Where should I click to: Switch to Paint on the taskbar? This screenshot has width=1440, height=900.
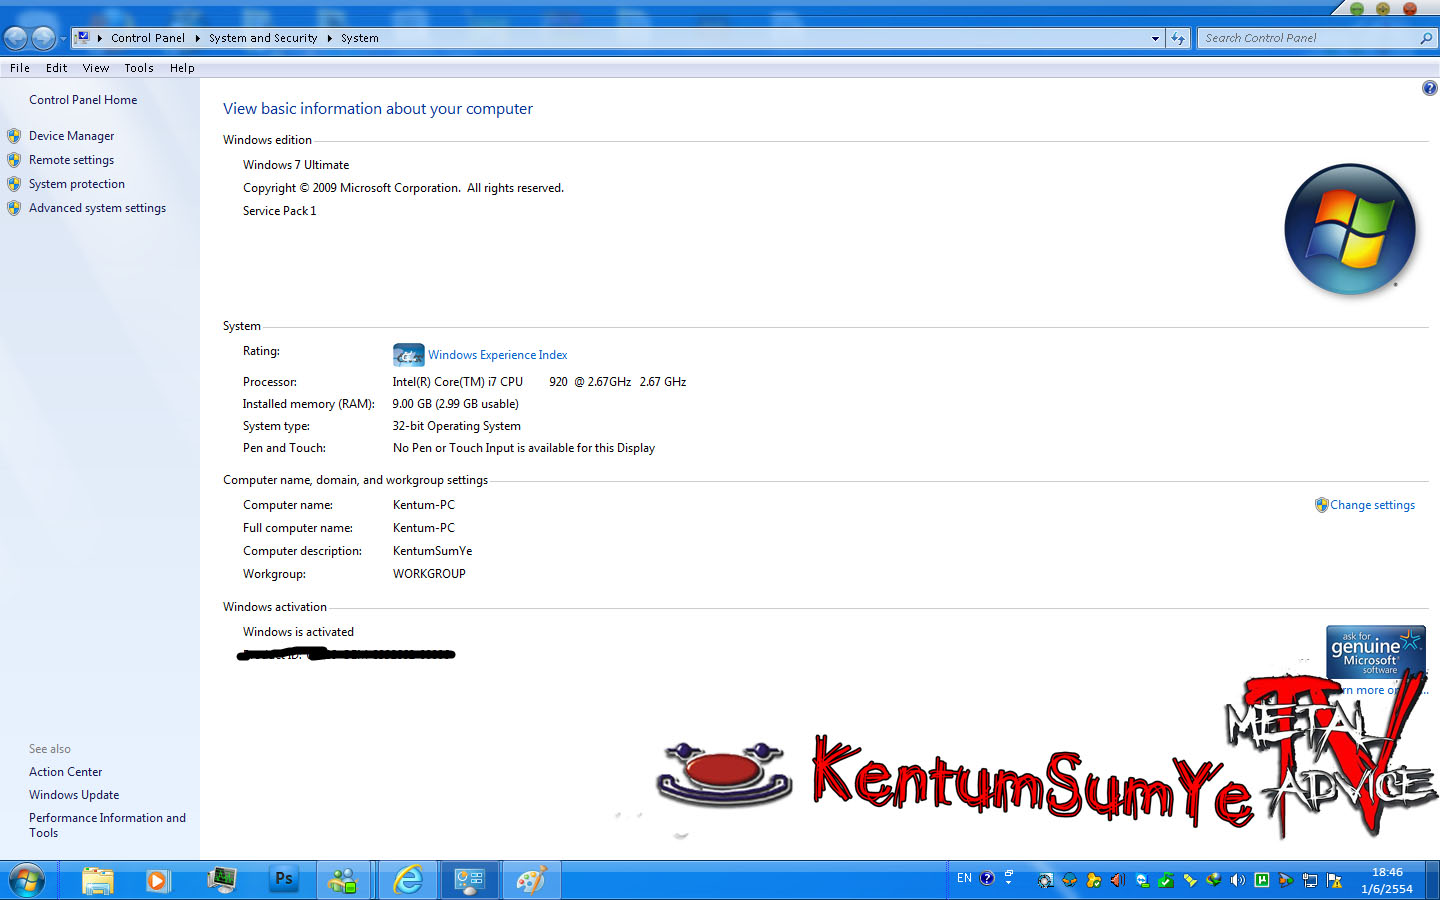point(530,880)
